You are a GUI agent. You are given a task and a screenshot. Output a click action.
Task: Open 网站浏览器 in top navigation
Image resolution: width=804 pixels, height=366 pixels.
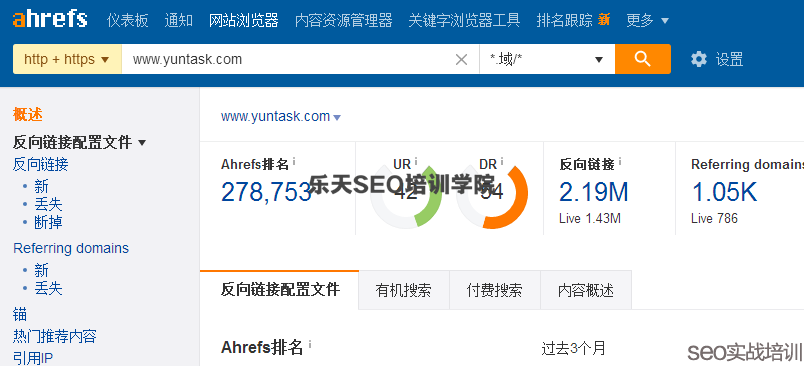point(244,21)
